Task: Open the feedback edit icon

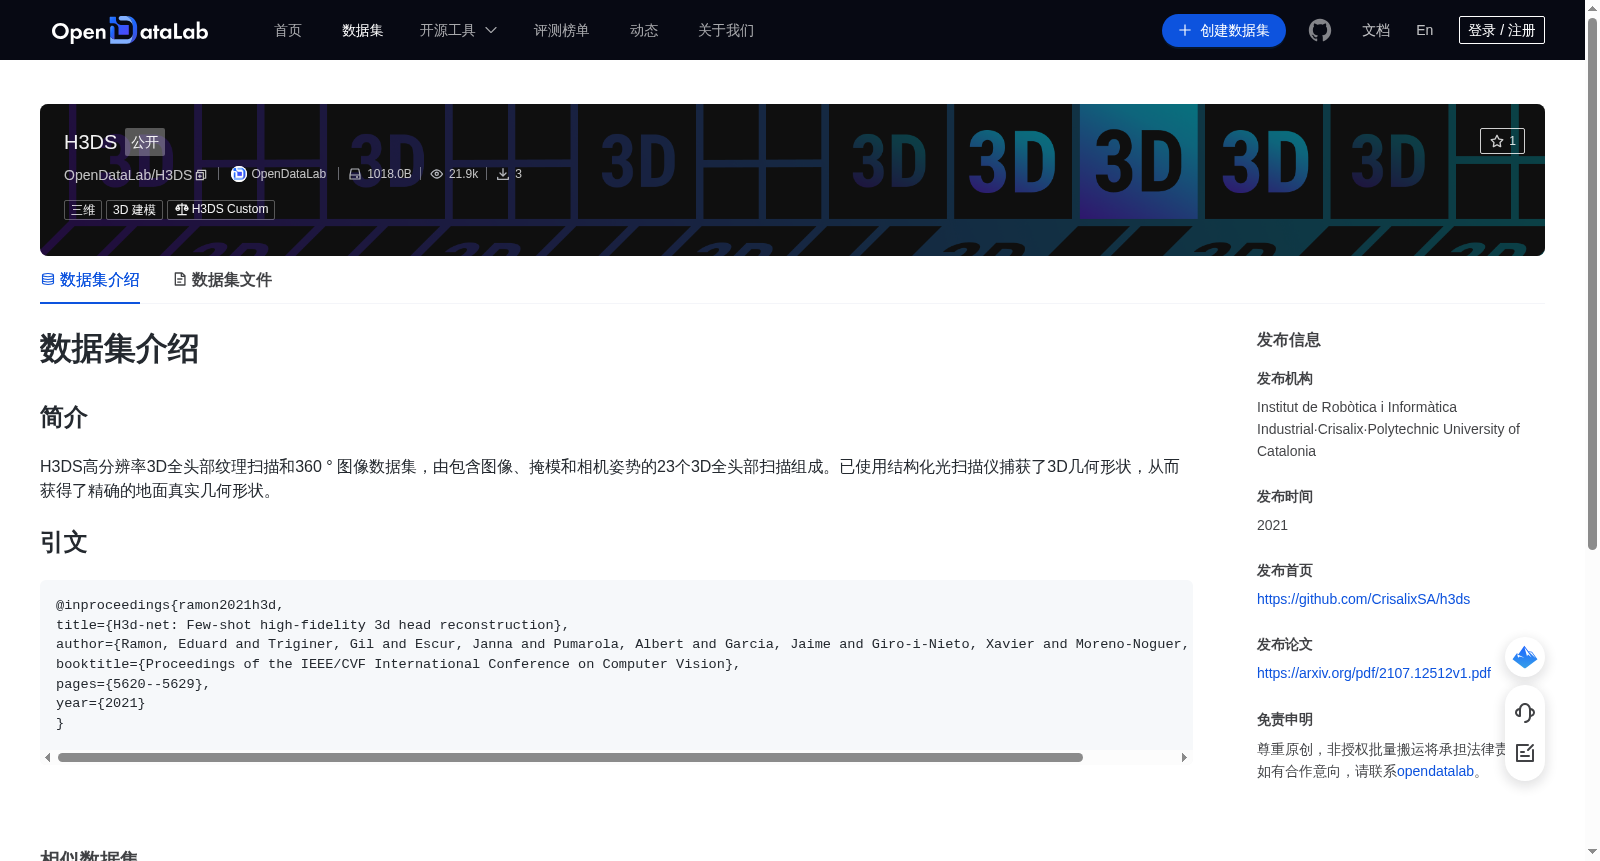Action: click(1525, 753)
